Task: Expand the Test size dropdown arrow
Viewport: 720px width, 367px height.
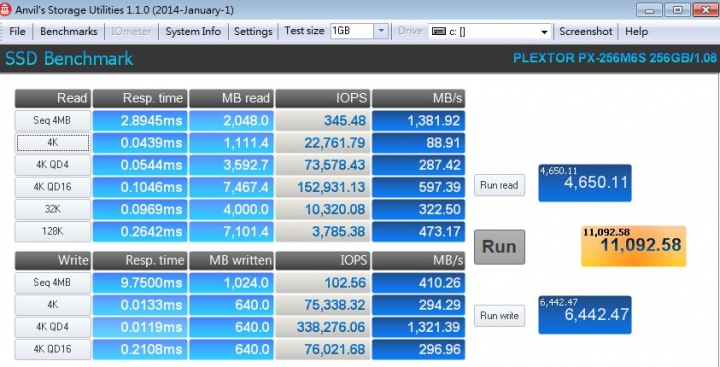Action: pyautogui.click(x=381, y=31)
